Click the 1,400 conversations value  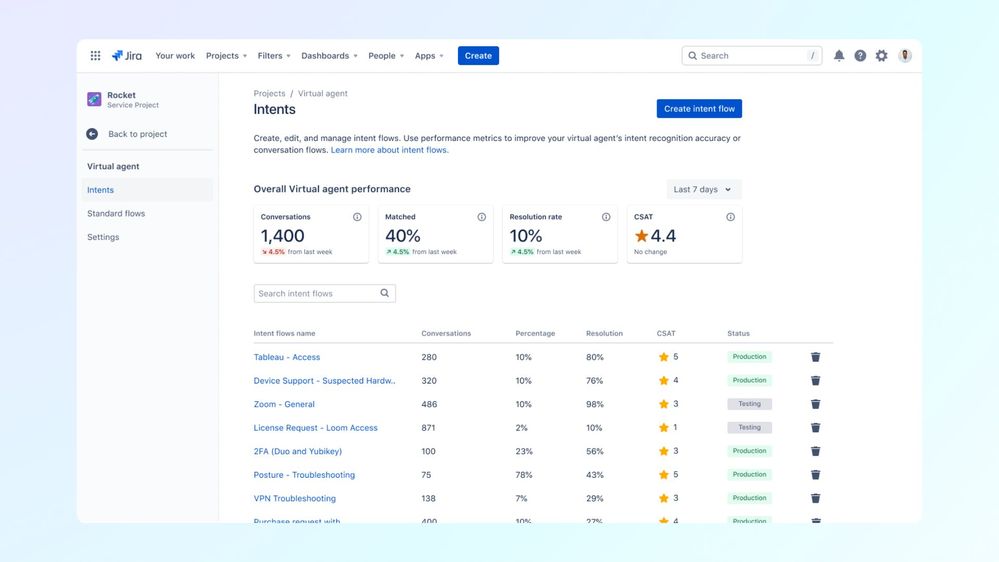pos(282,236)
